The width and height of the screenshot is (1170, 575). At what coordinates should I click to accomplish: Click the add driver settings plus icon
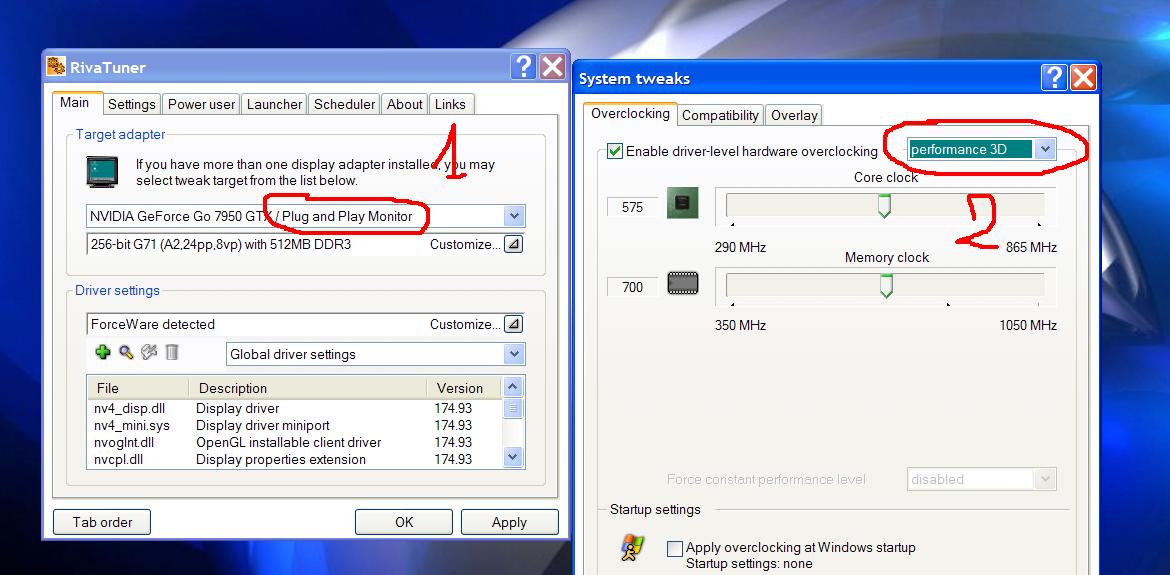103,352
